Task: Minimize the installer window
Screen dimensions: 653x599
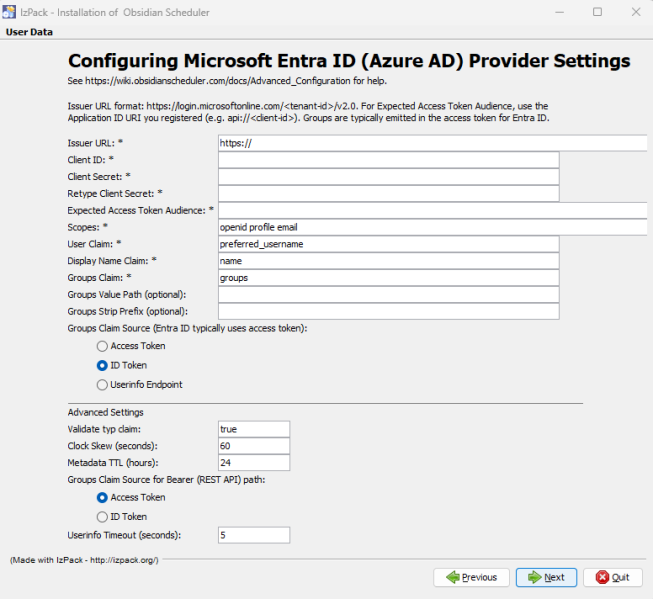Action: coord(560,12)
